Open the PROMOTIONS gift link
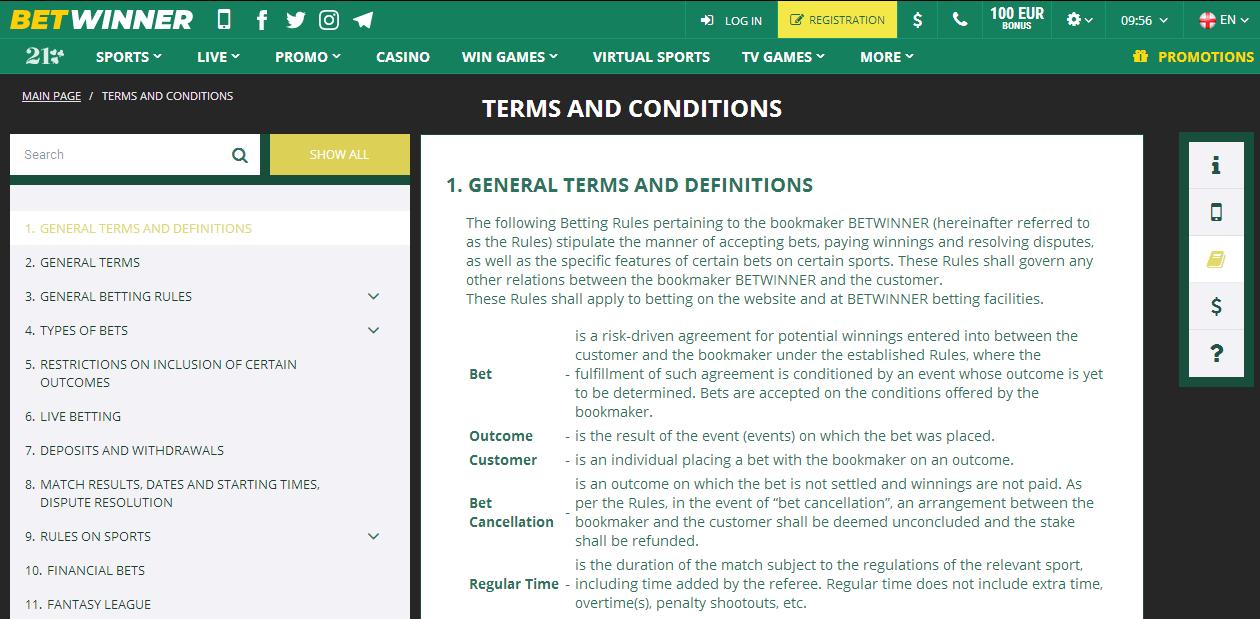Screen dimensions: 1260x619 [1193, 57]
